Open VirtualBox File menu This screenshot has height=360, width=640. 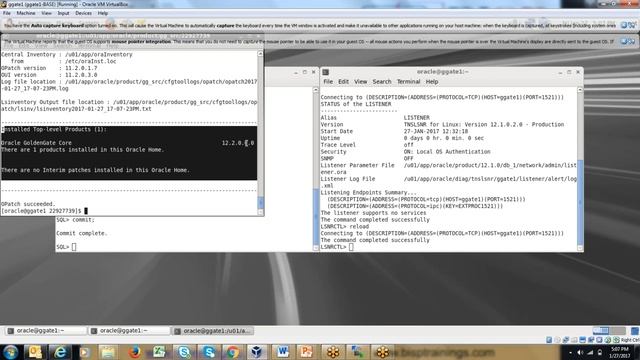click(x=7, y=13)
